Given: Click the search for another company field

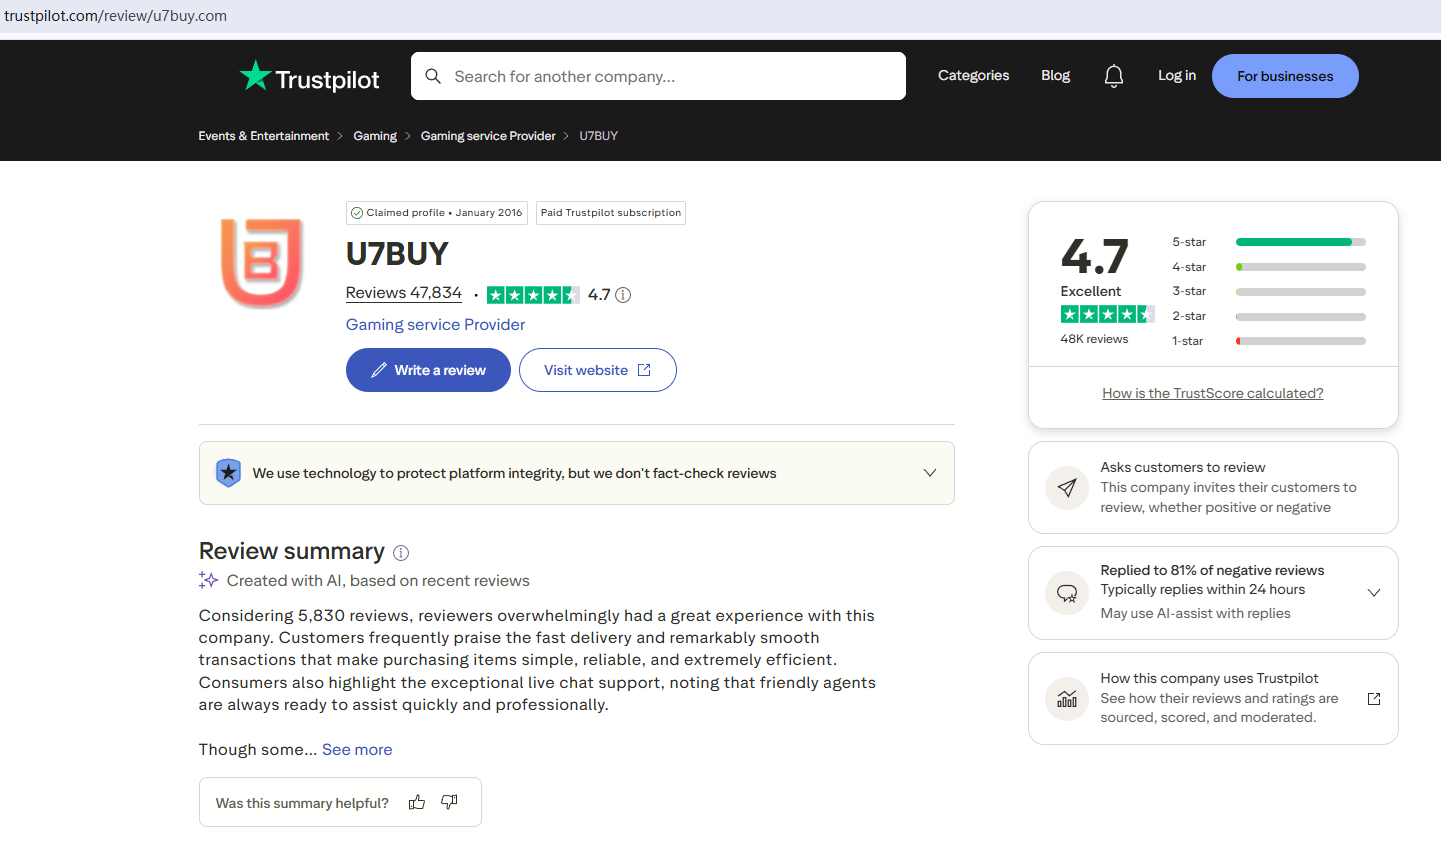Looking at the screenshot, I should 658,76.
